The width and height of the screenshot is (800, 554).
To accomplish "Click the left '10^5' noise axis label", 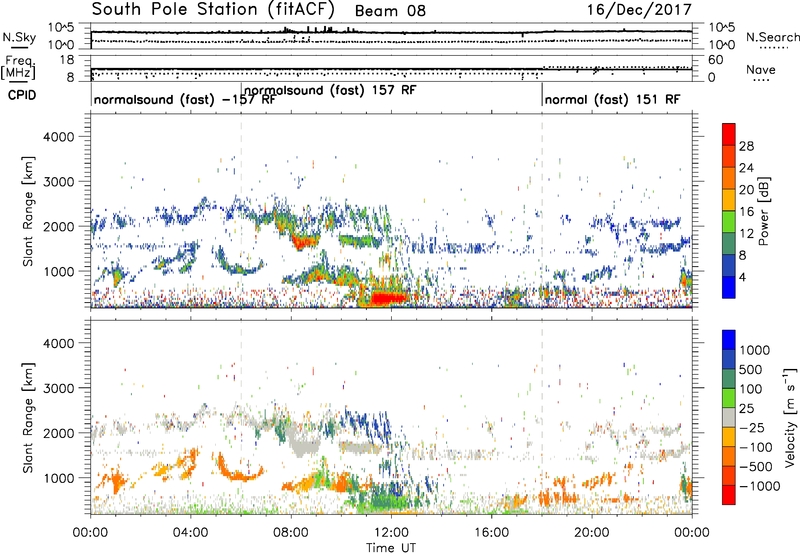I will 61,27.
